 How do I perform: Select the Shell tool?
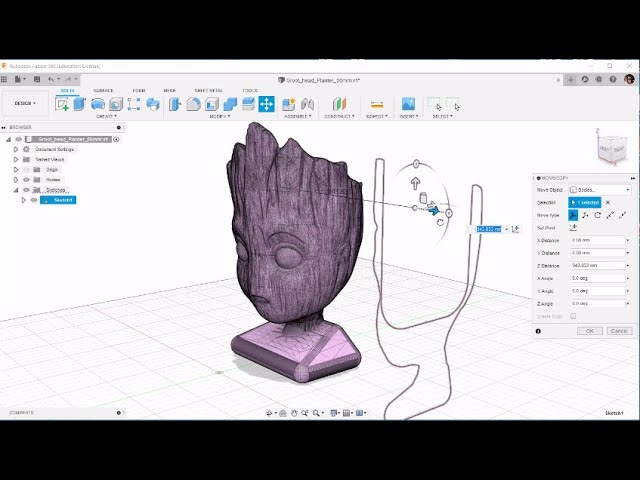[211, 104]
